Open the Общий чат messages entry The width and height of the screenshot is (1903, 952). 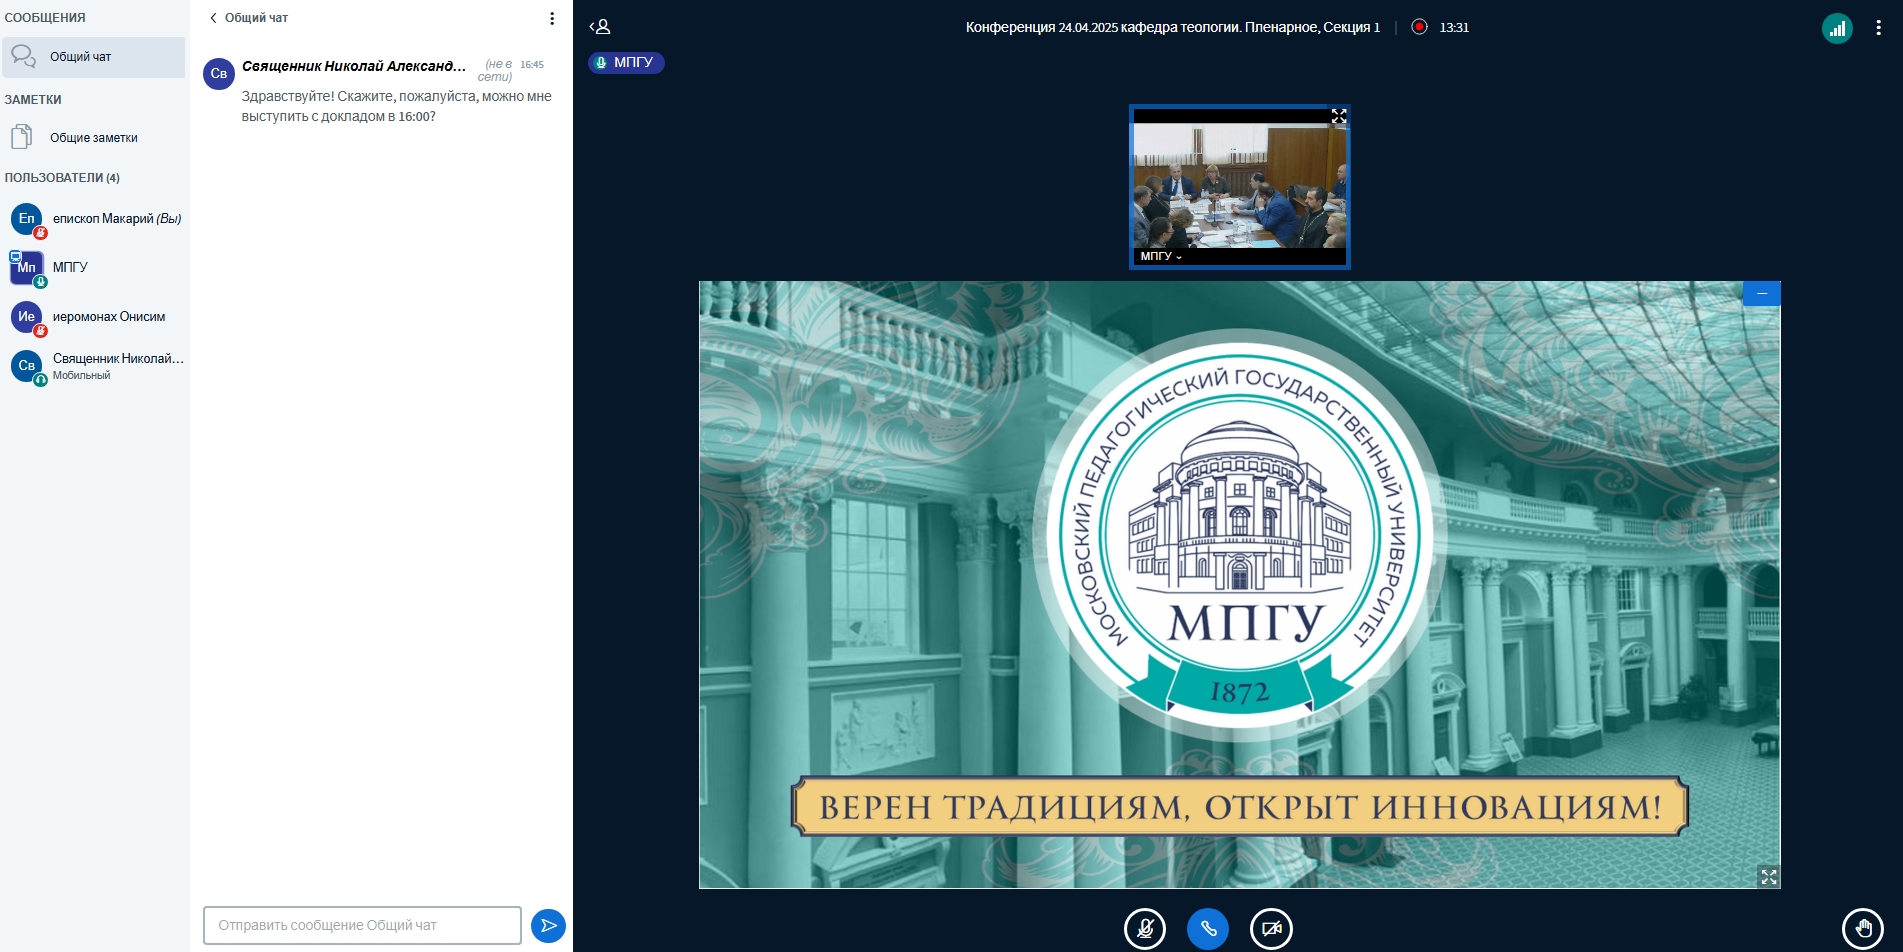[93, 57]
